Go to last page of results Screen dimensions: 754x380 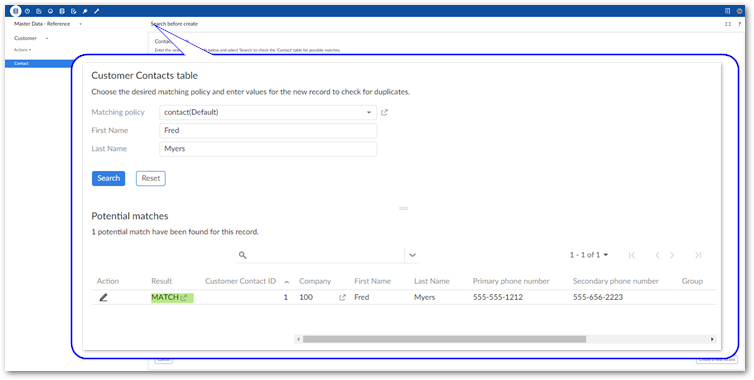(x=698, y=255)
